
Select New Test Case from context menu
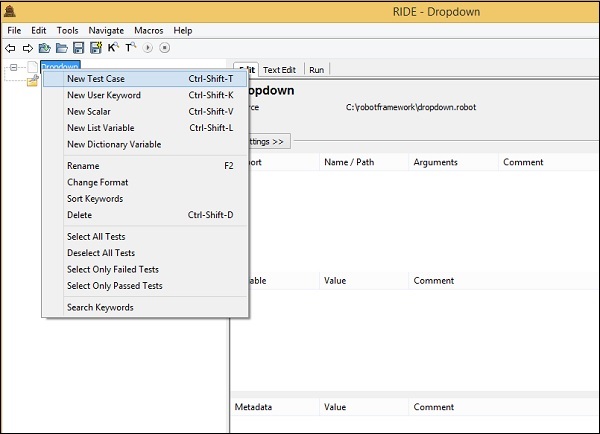[96, 79]
